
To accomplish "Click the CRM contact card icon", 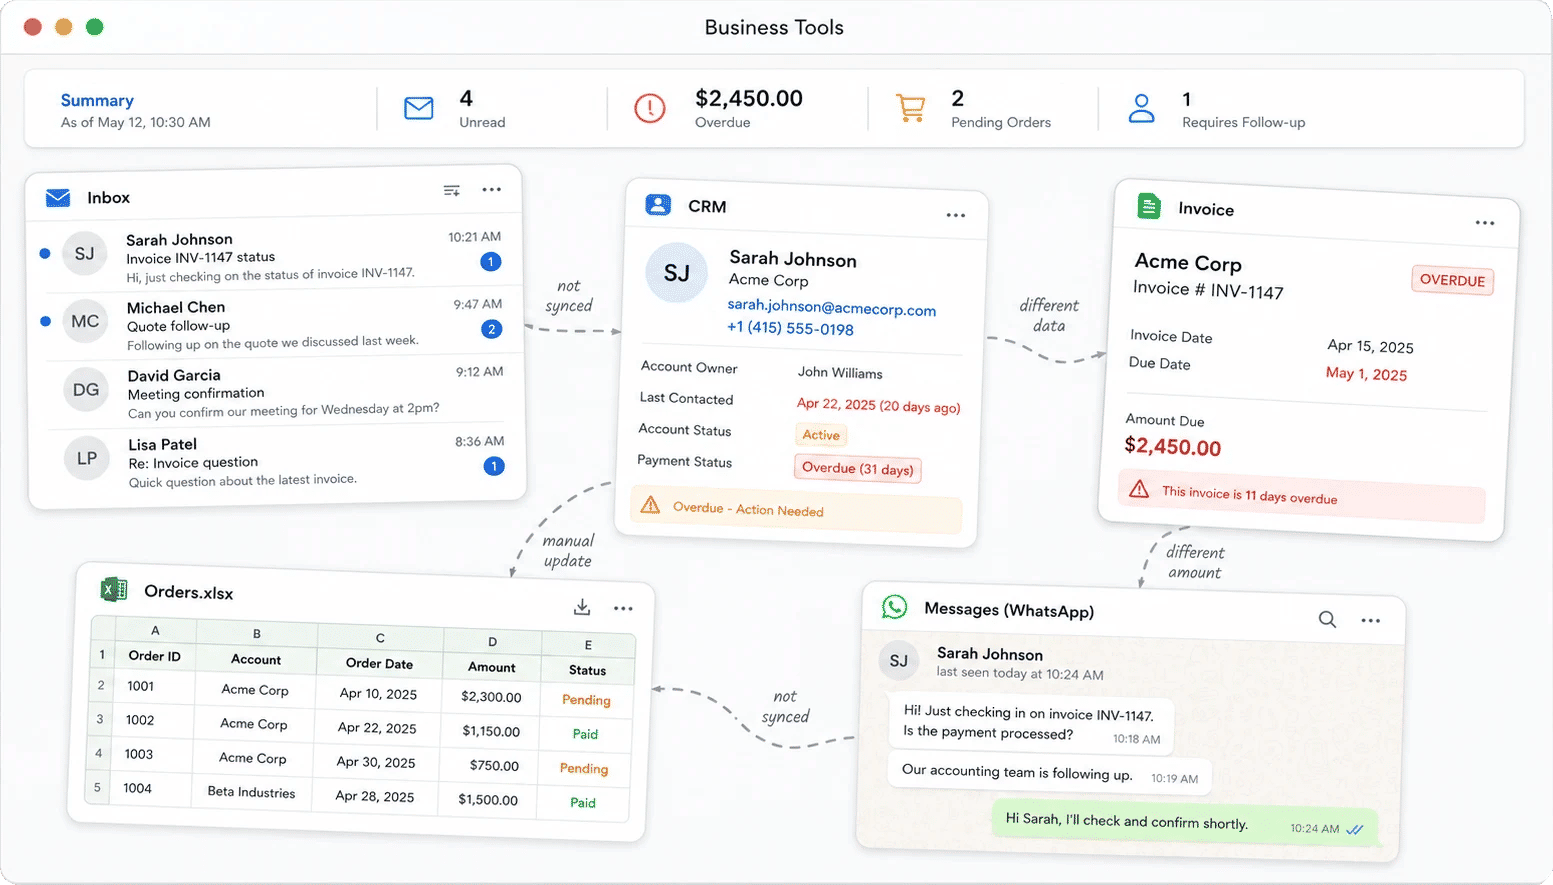I will click(x=658, y=205).
